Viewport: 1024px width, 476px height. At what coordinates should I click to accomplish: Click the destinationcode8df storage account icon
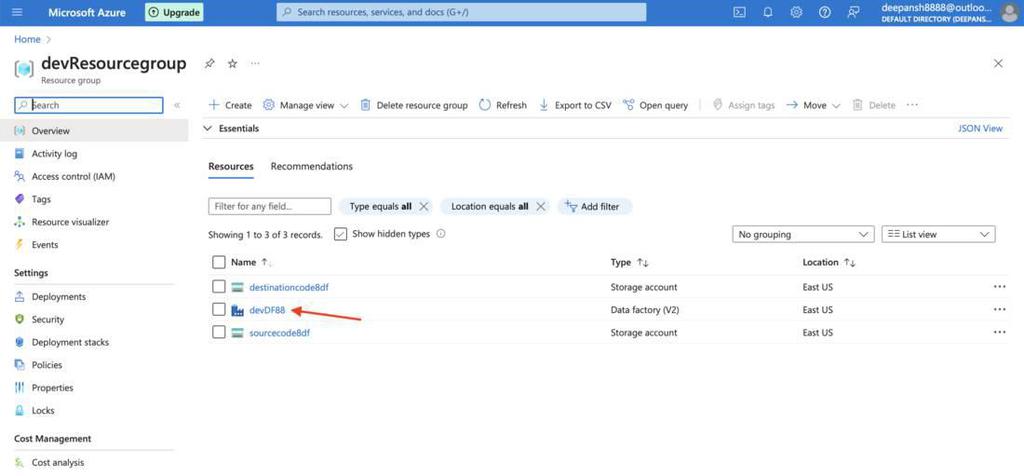point(238,287)
